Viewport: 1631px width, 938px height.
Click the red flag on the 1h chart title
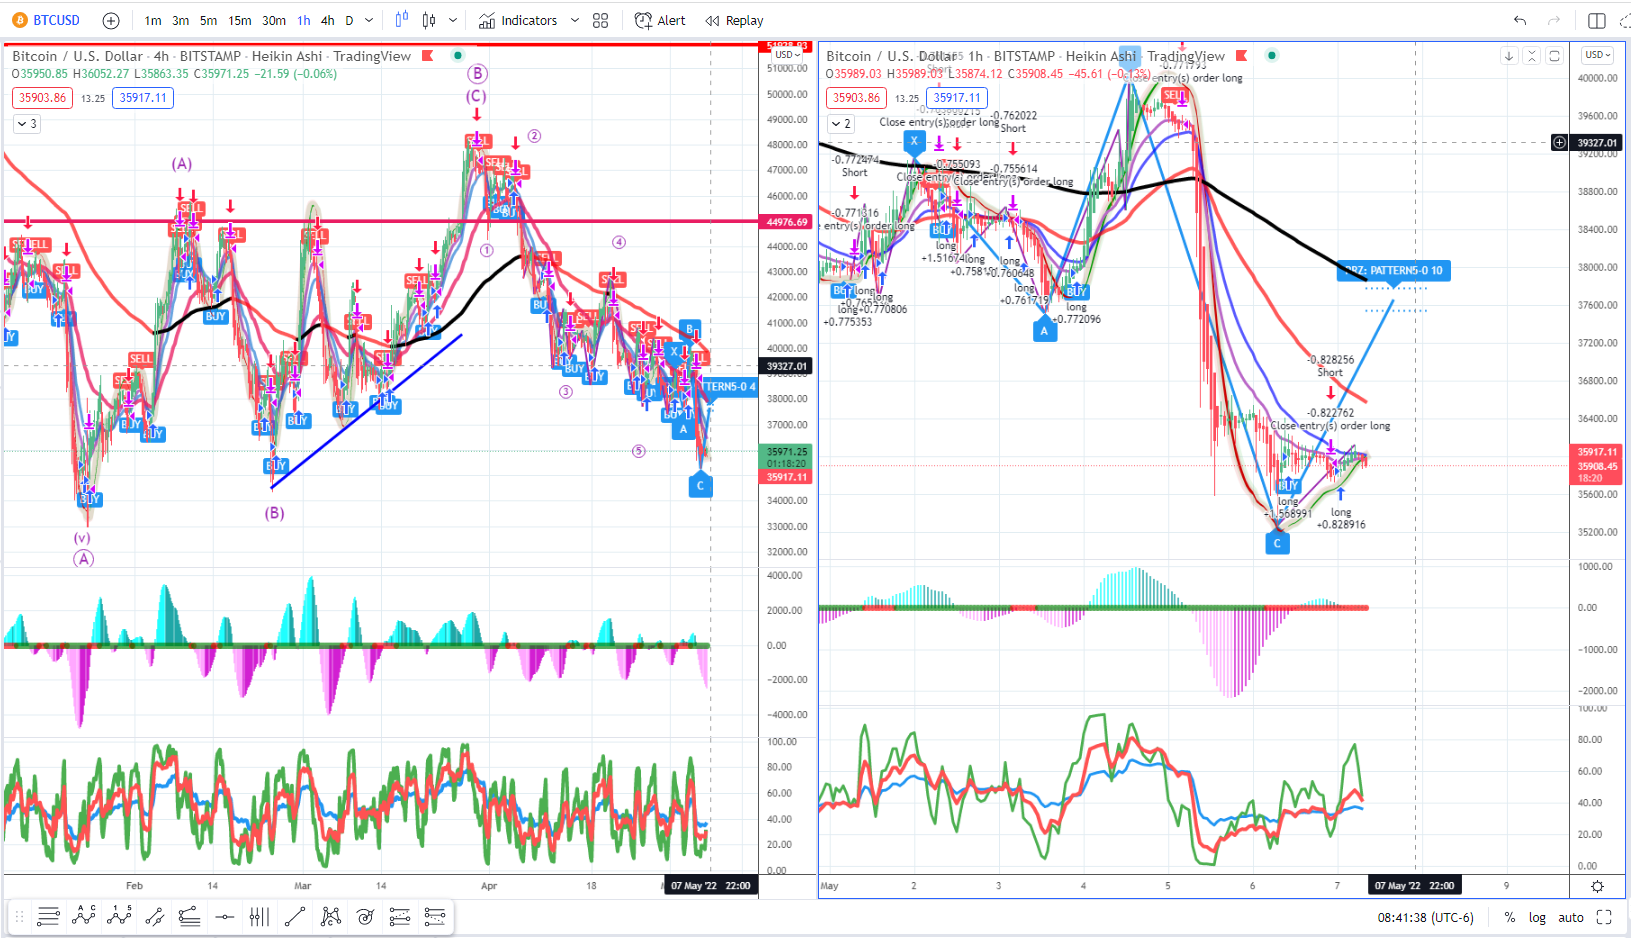point(1242,56)
